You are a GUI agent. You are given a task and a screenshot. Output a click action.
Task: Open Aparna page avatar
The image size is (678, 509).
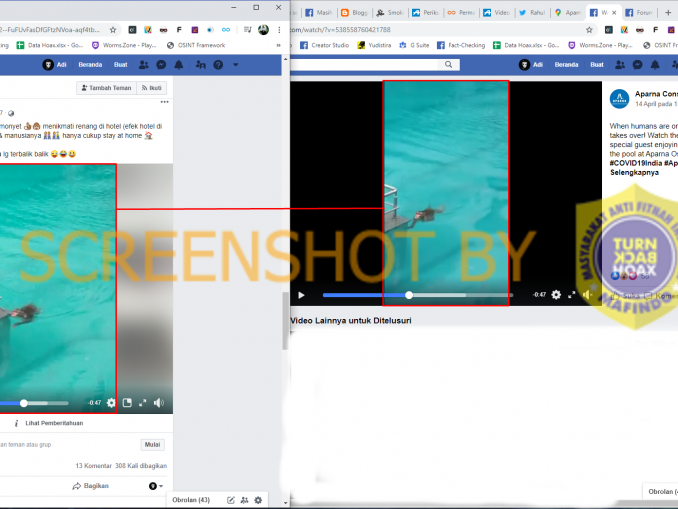619,99
